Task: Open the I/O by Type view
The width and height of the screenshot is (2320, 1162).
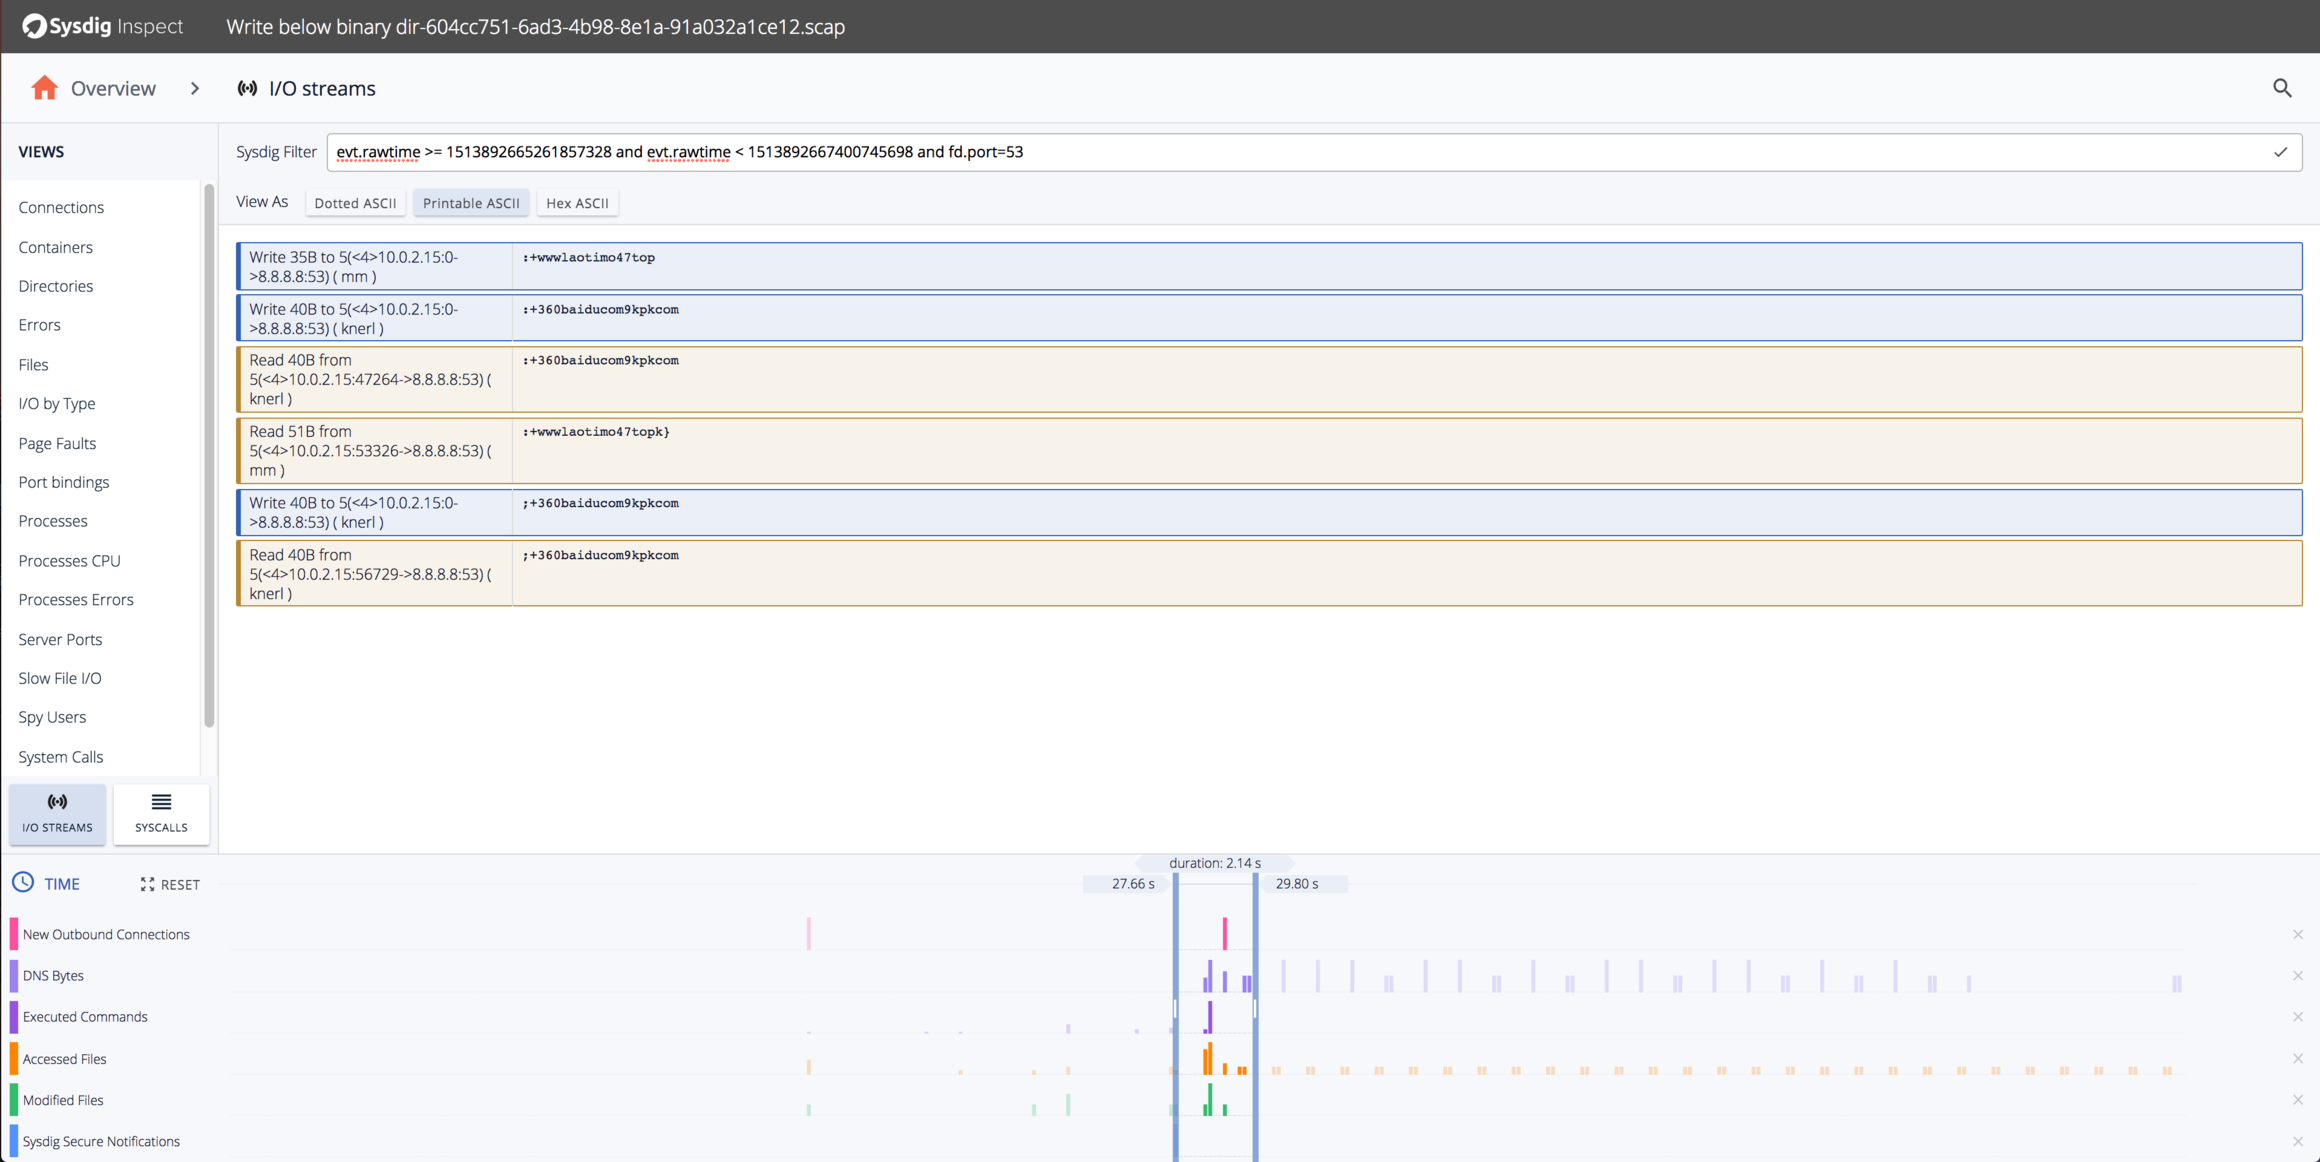Action: pyautogui.click(x=57, y=404)
